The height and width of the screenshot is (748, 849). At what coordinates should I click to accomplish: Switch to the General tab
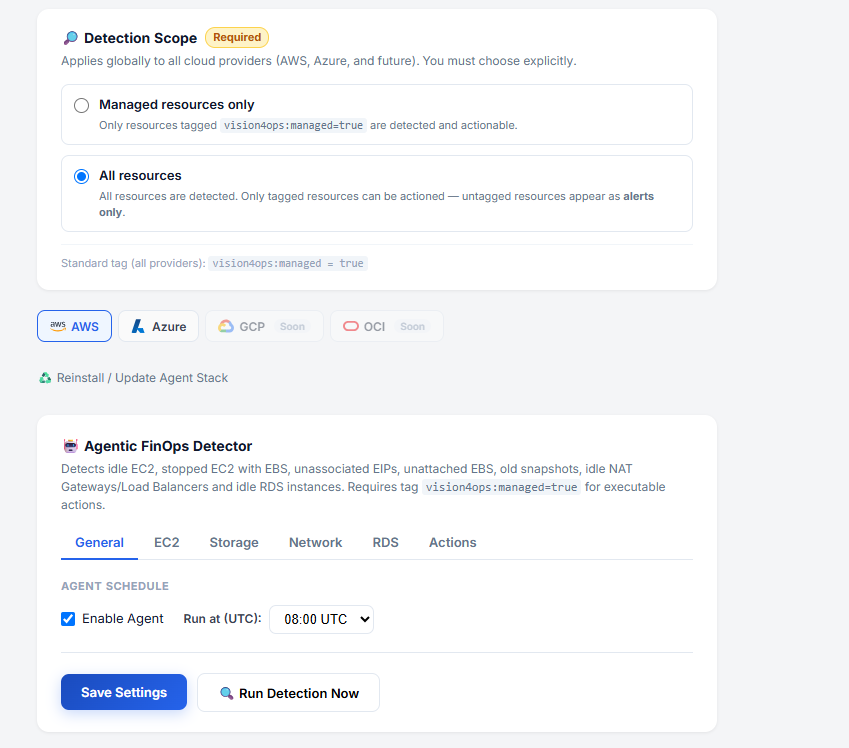[100, 542]
